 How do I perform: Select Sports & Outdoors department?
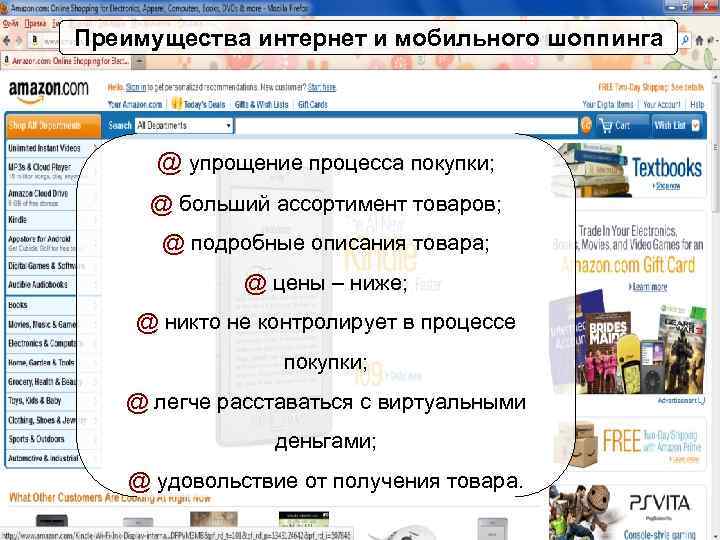(x=36, y=439)
